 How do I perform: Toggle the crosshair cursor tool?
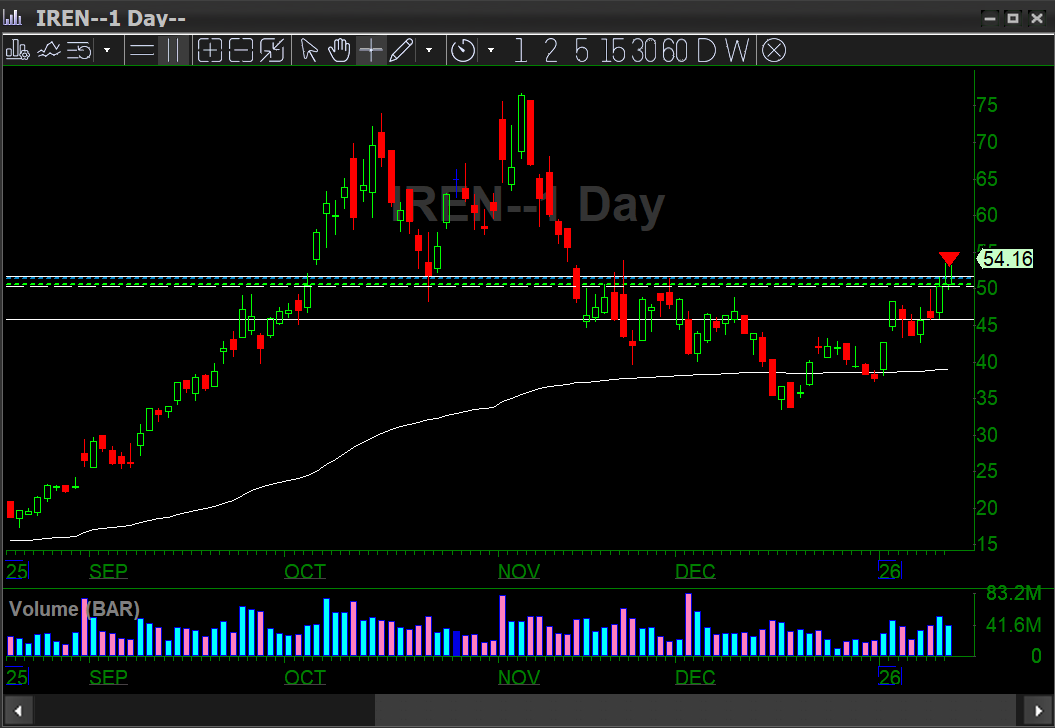pyautogui.click(x=371, y=50)
